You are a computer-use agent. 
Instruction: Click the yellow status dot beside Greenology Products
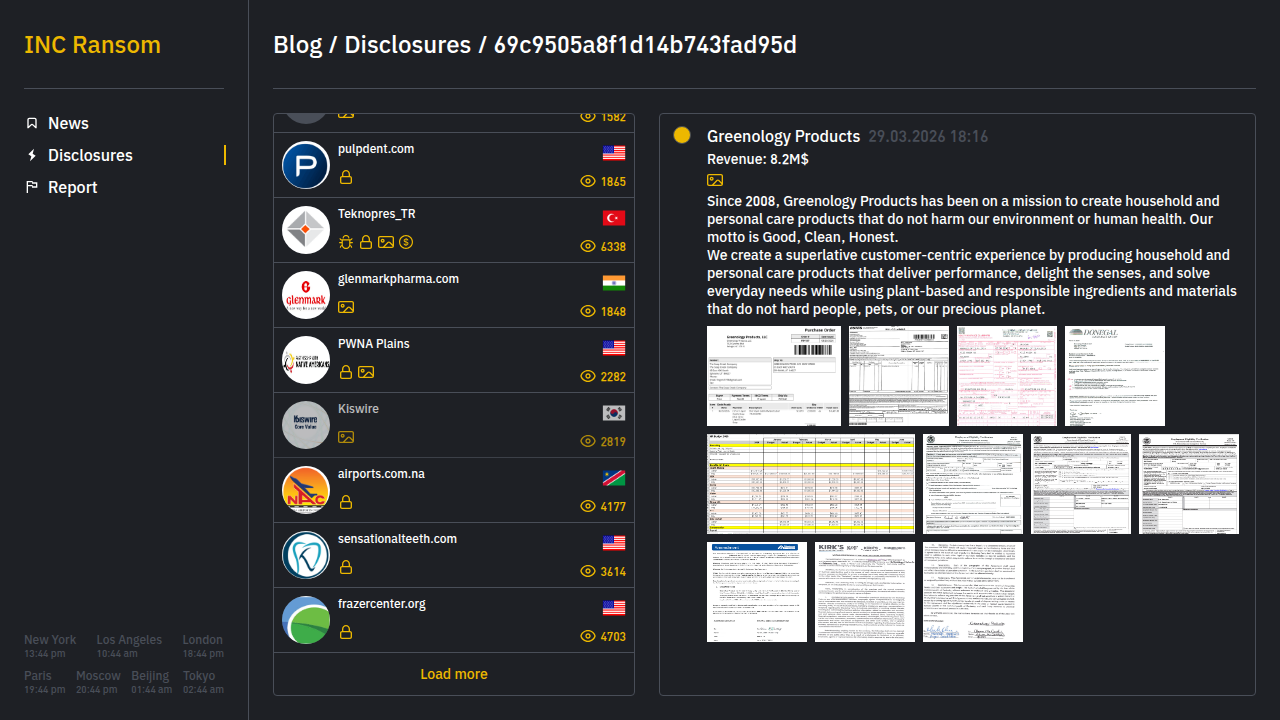[x=682, y=135]
